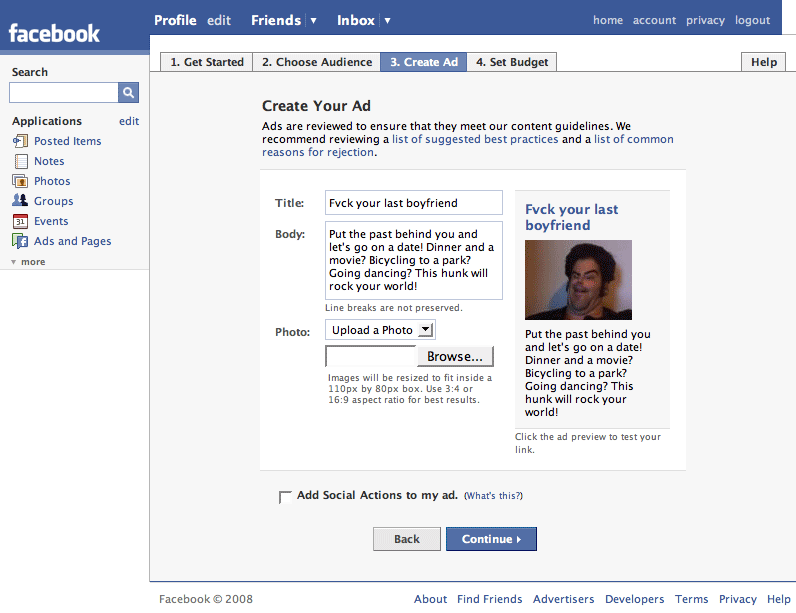Click the Title input field
796x613 pixels.
tap(414, 202)
